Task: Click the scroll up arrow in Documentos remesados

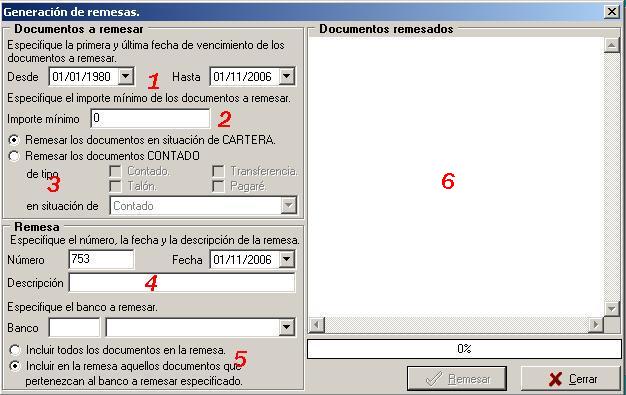Action: [612, 45]
